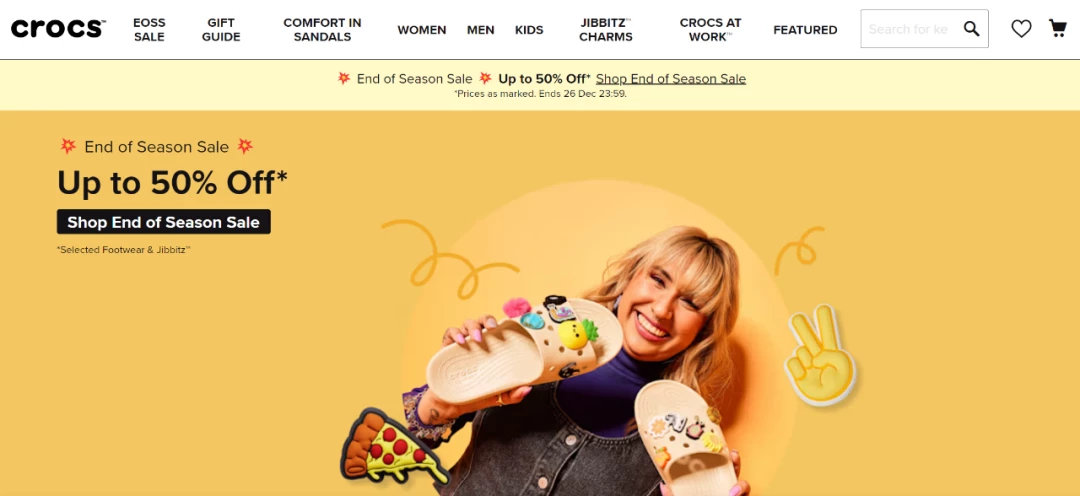Click the black Shop End of Season Sale button
The image size is (1080, 496).
click(163, 222)
